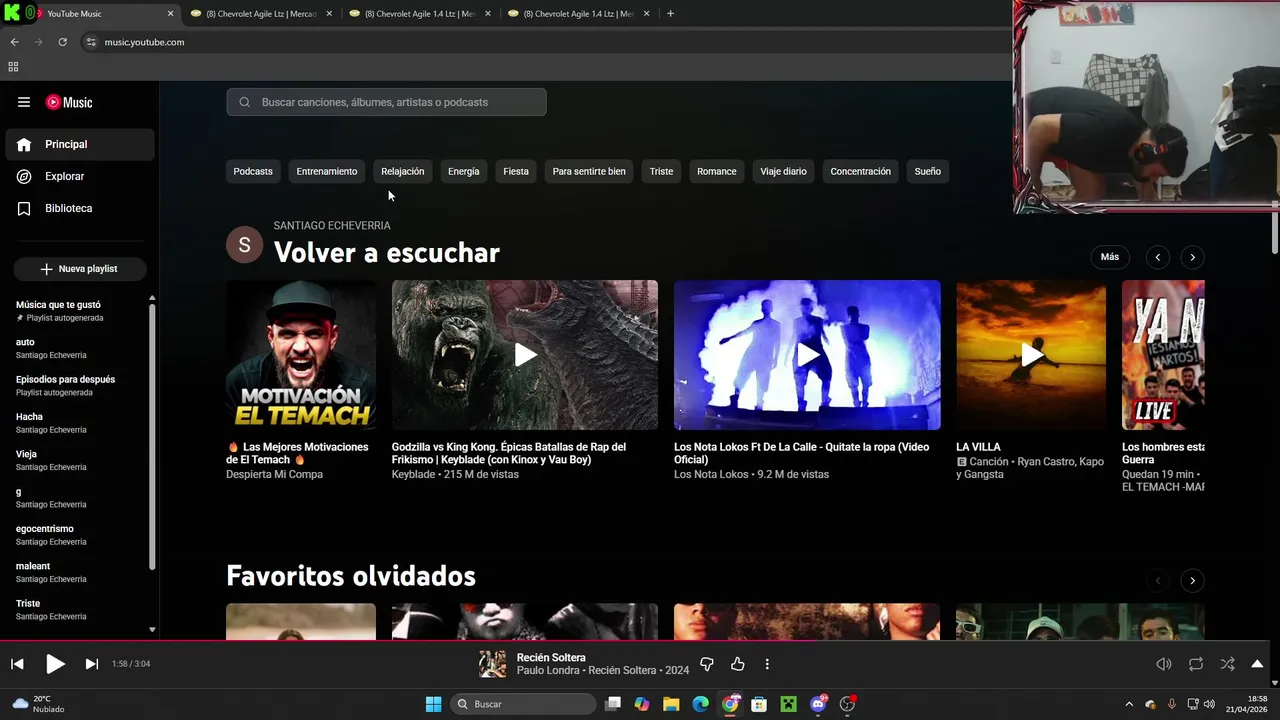The image size is (1280, 720).
Task: Focus the song search field
Action: [386, 102]
